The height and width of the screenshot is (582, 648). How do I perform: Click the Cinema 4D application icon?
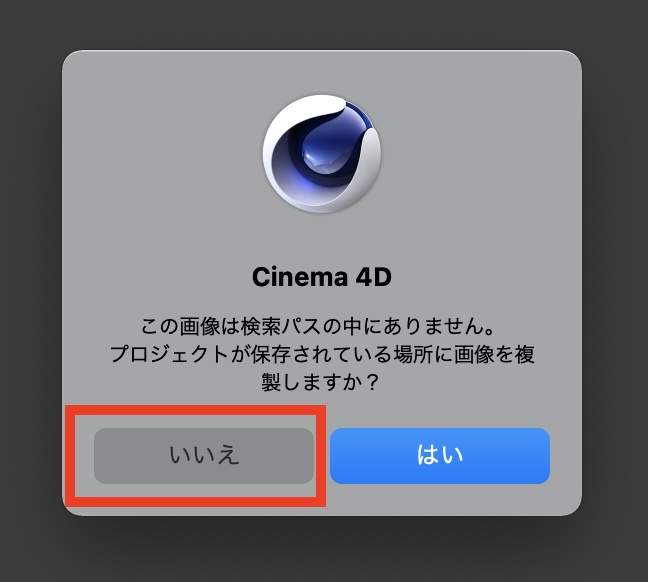(322, 154)
